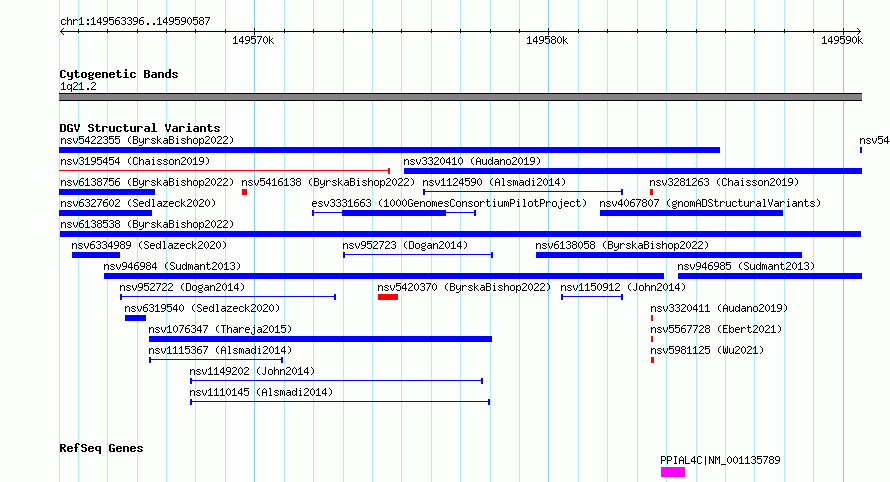Click the nsv6319540 (Sedlazeck2020) label
The height and width of the screenshot is (482, 890).
coord(202,308)
